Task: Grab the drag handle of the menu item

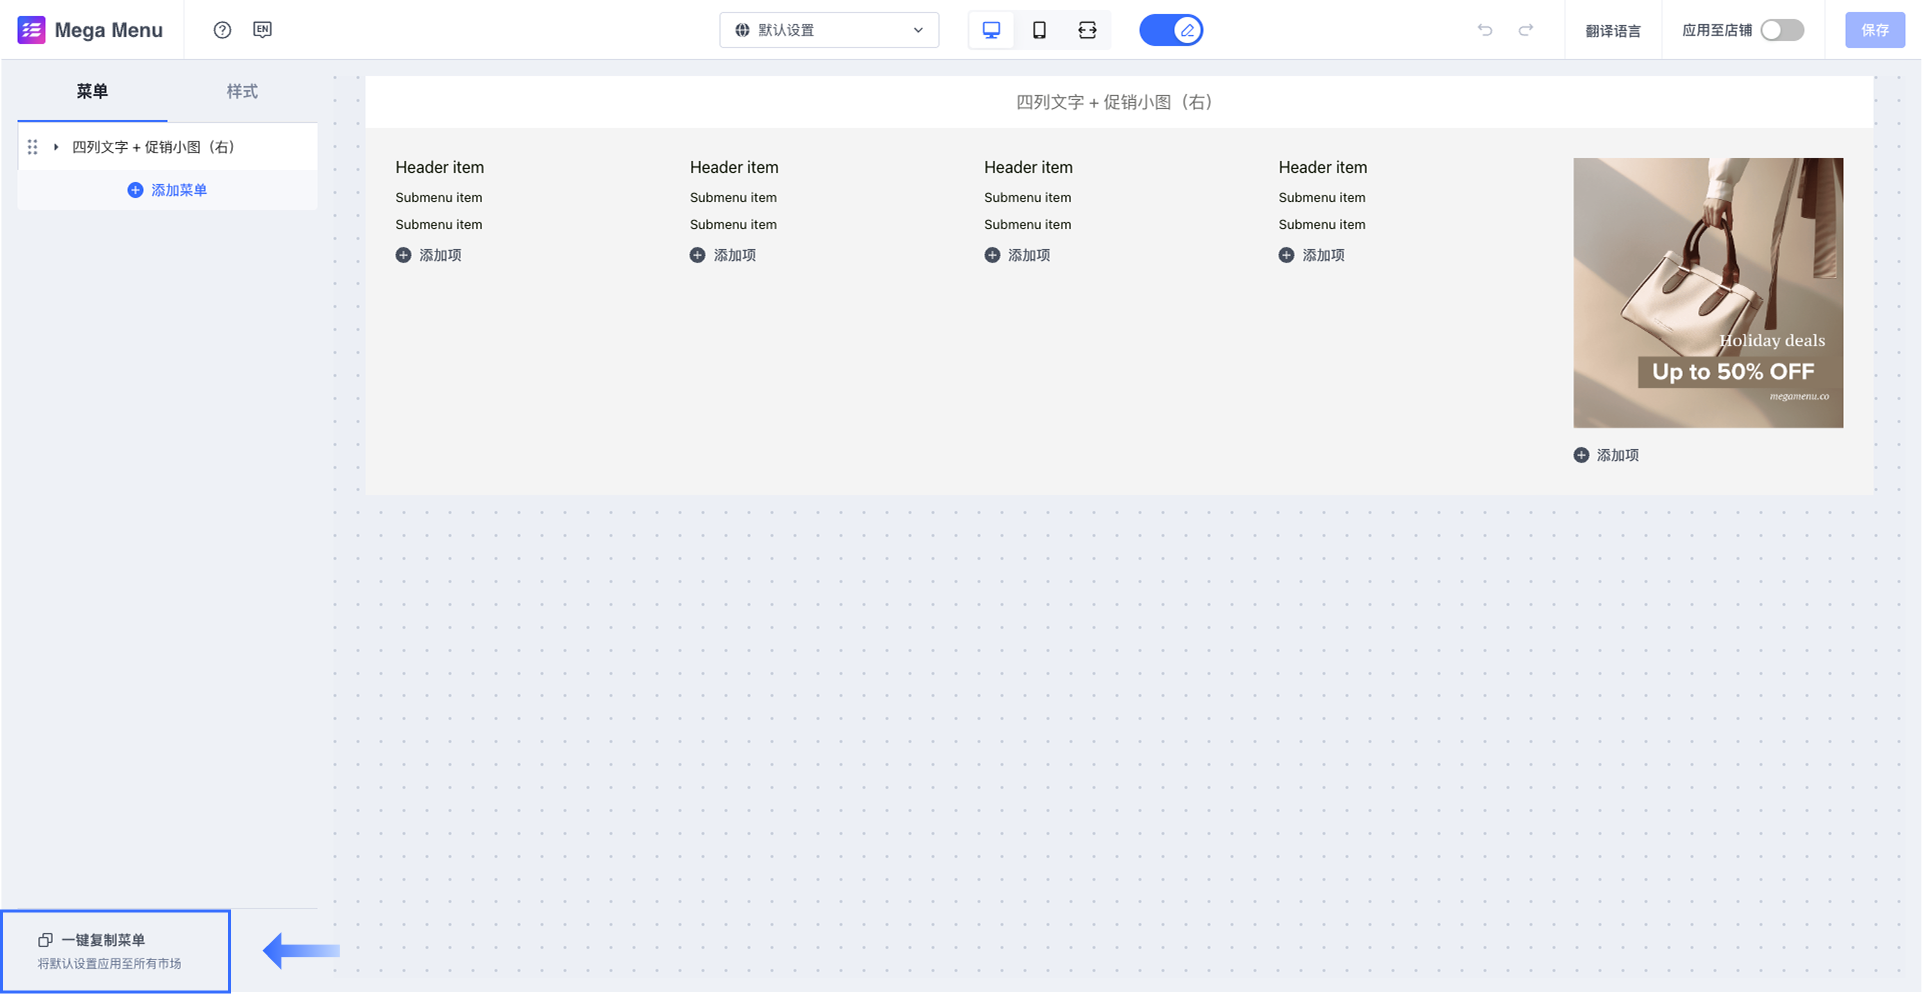Action: coord(33,147)
